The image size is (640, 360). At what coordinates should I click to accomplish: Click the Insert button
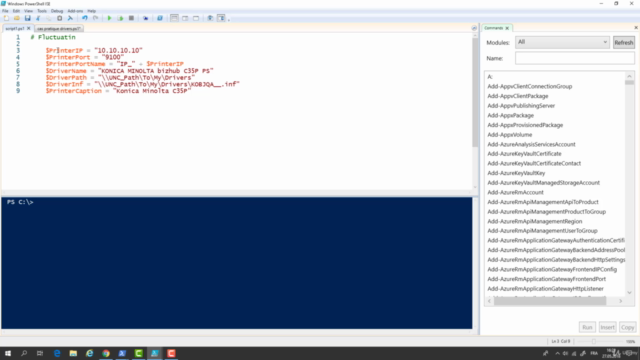[607, 327]
